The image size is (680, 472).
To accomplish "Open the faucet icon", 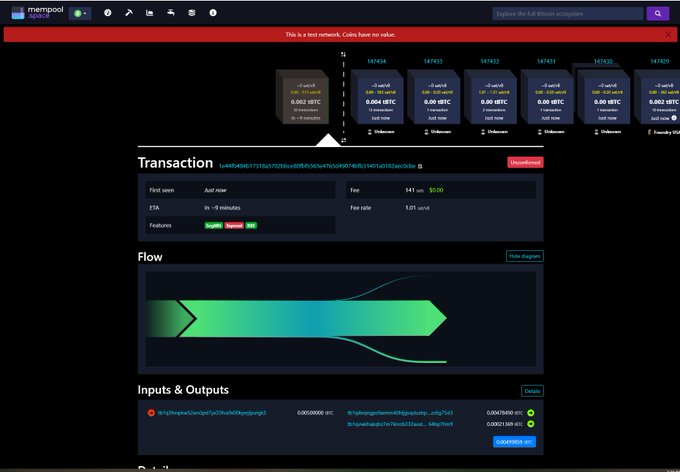I will (171, 13).
